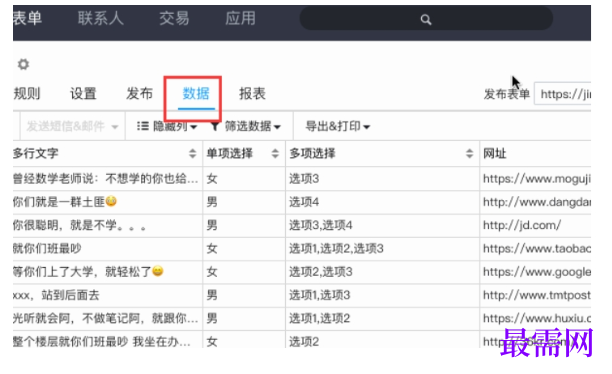612x374 pixels.
Task: Click the top search bar
Action: pyautogui.click(x=426, y=18)
